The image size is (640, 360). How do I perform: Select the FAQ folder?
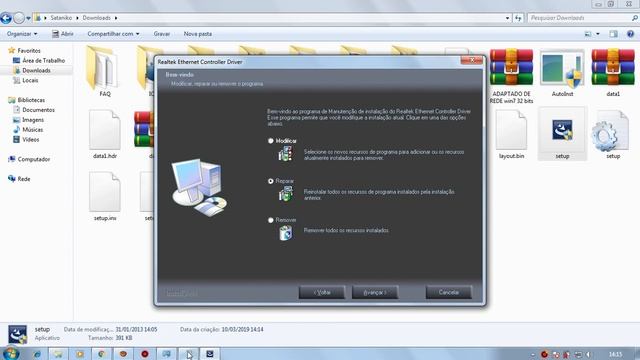coord(104,72)
